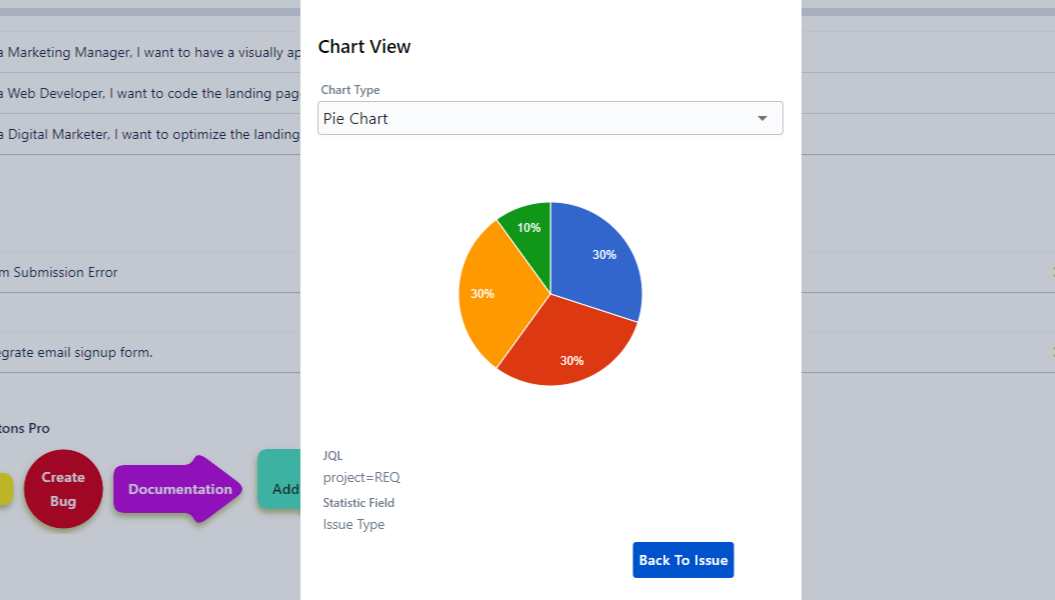
Task: Open the Chart Type dropdown
Action: (549, 118)
